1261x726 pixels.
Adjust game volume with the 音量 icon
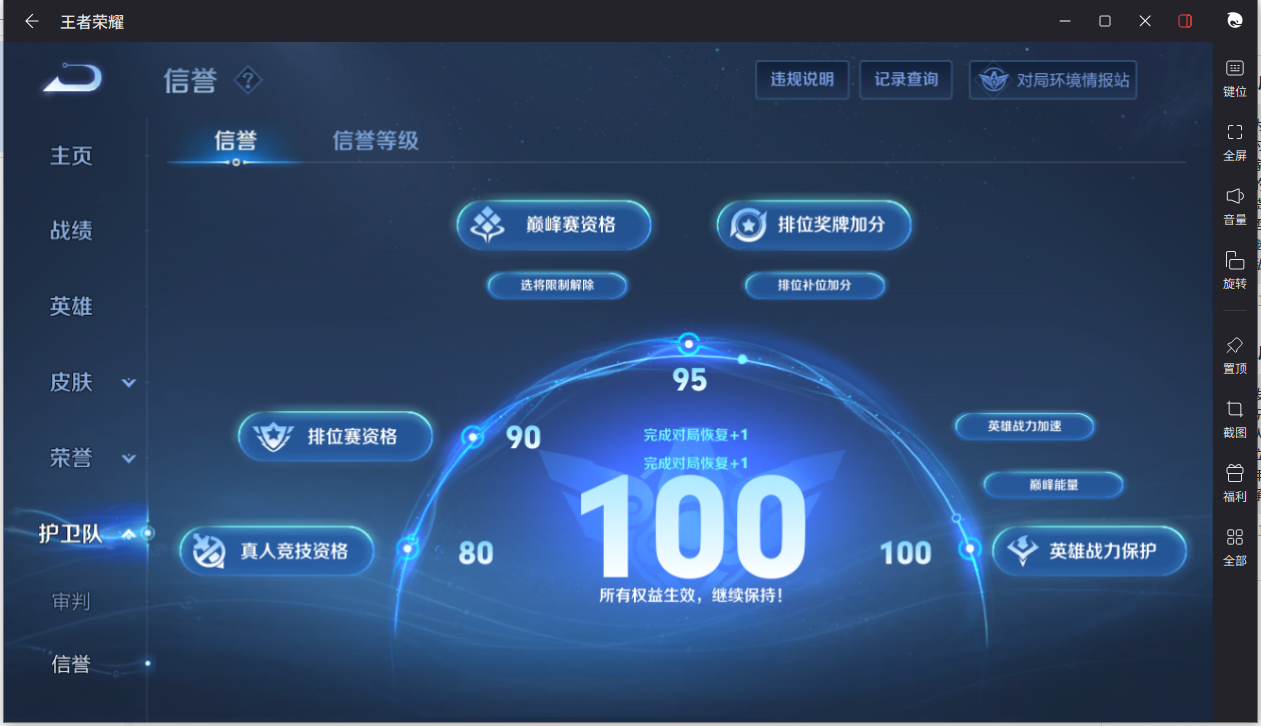click(x=1234, y=206)
